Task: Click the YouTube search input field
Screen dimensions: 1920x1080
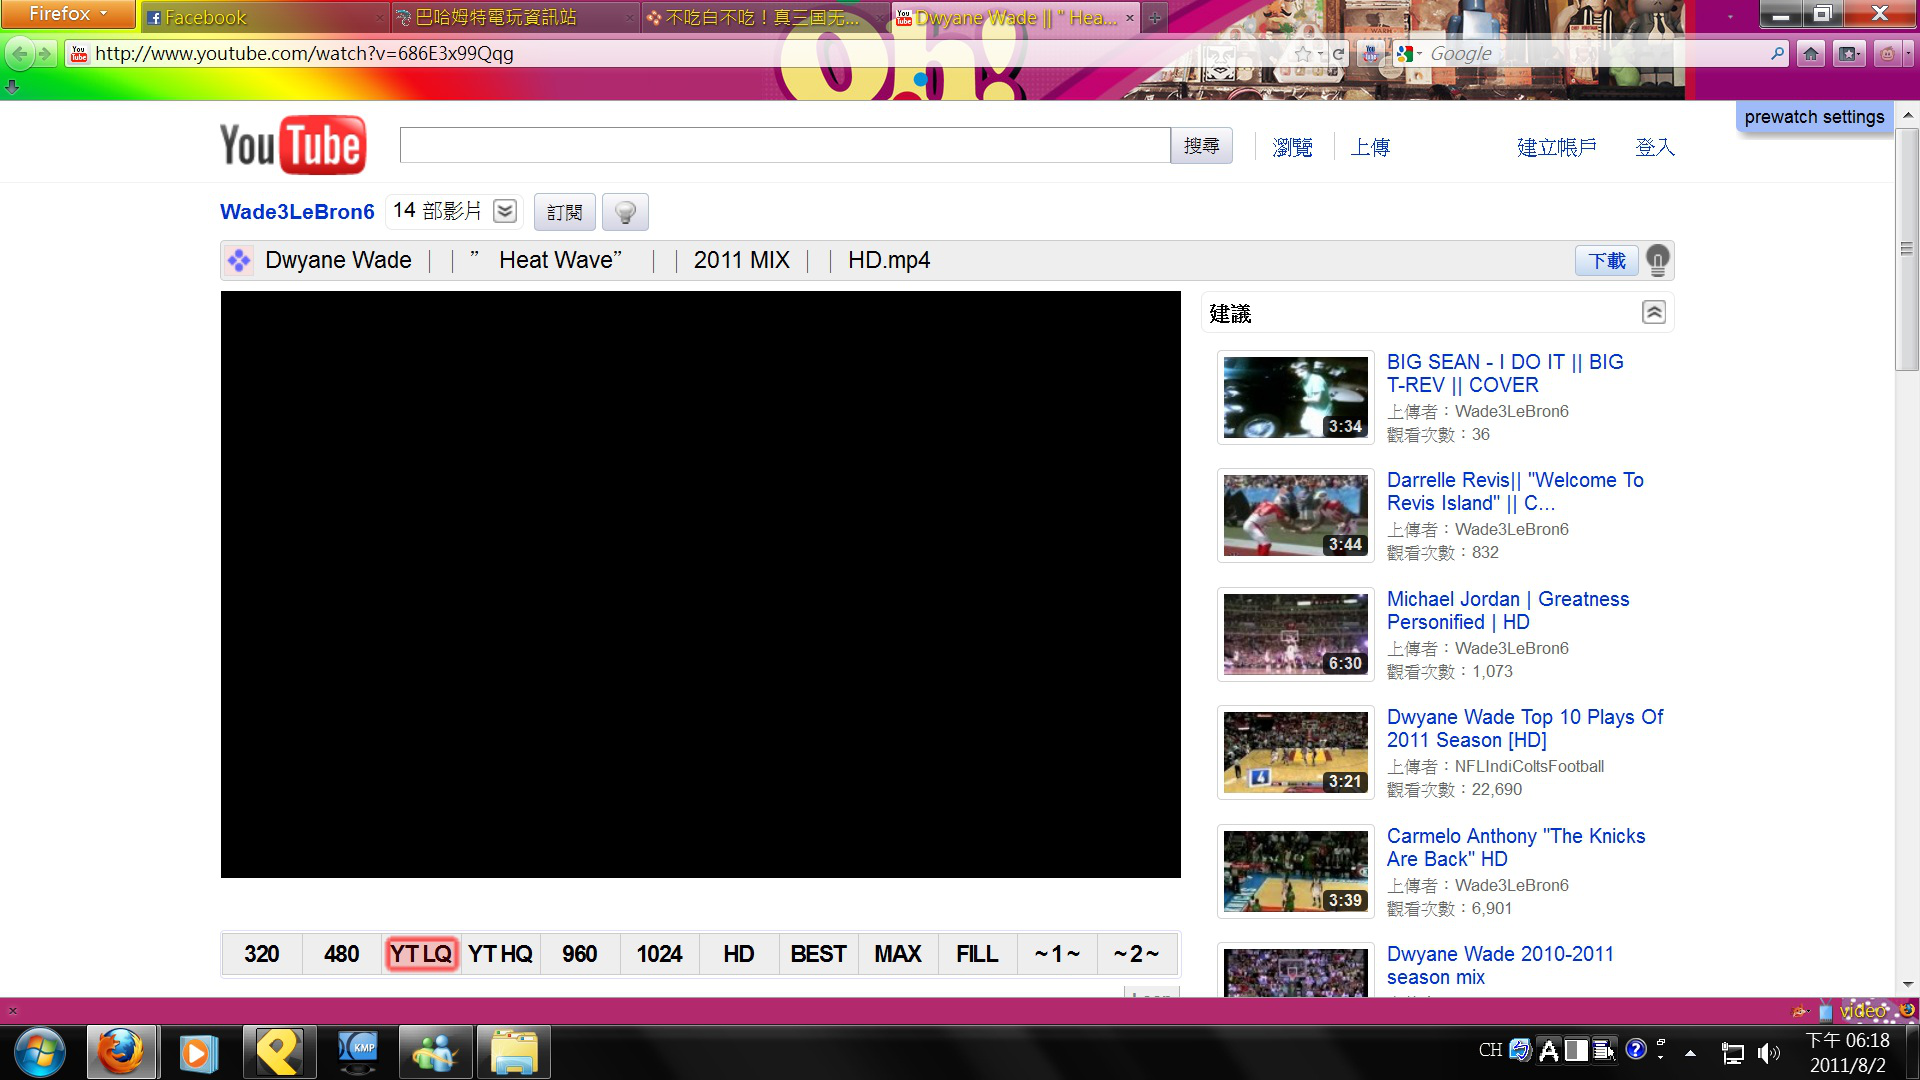Action: (x=784, y=146)
